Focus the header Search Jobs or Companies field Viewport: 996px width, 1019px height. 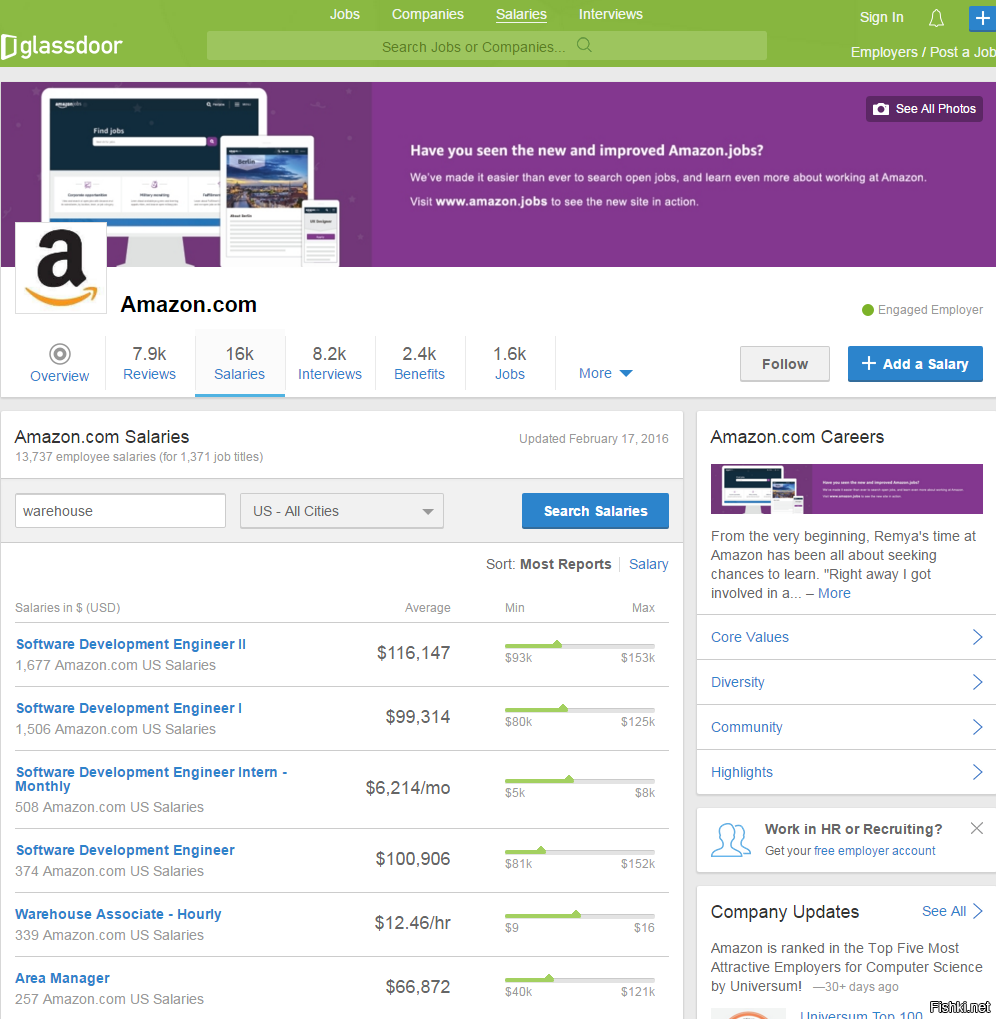487,46
